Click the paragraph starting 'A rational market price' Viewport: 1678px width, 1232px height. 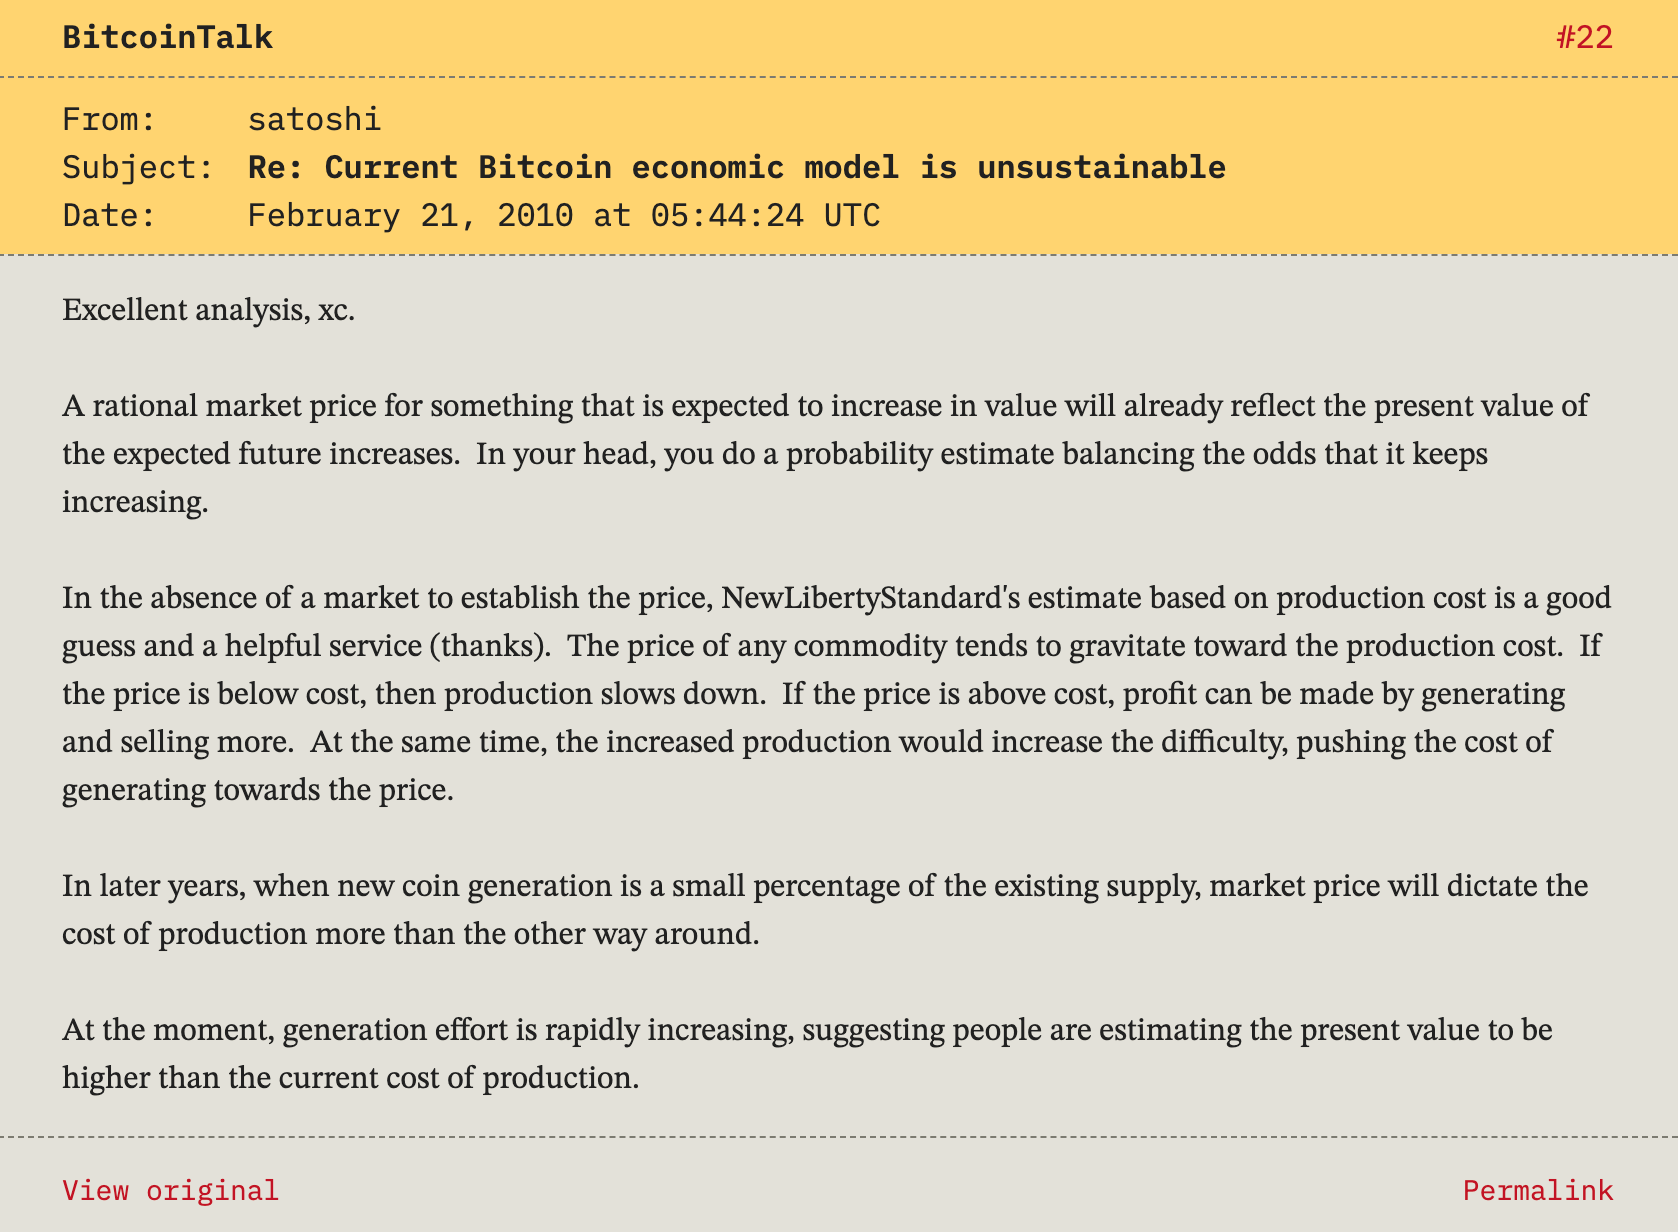click(x=824, y=453)
